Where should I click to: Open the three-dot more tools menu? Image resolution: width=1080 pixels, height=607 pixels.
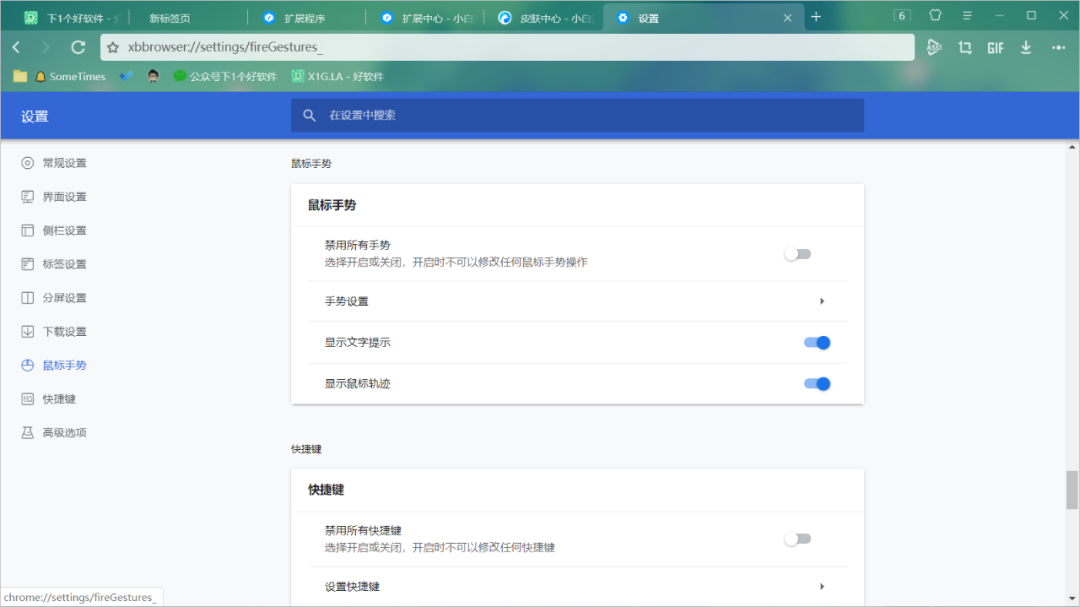pyautogui.click(x=1058, y=47)
